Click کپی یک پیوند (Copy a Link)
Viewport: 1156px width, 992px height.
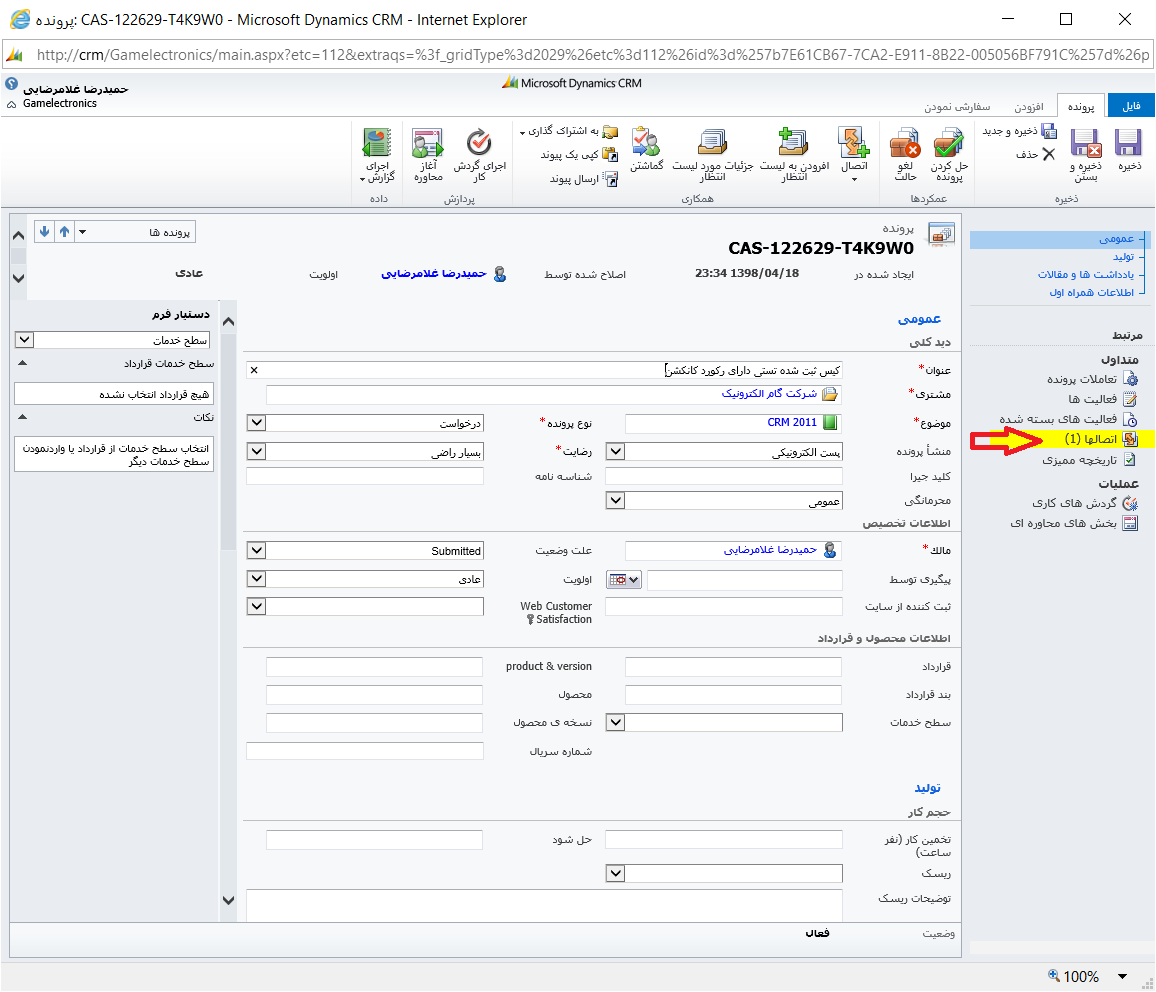click(x=579, y=155)
